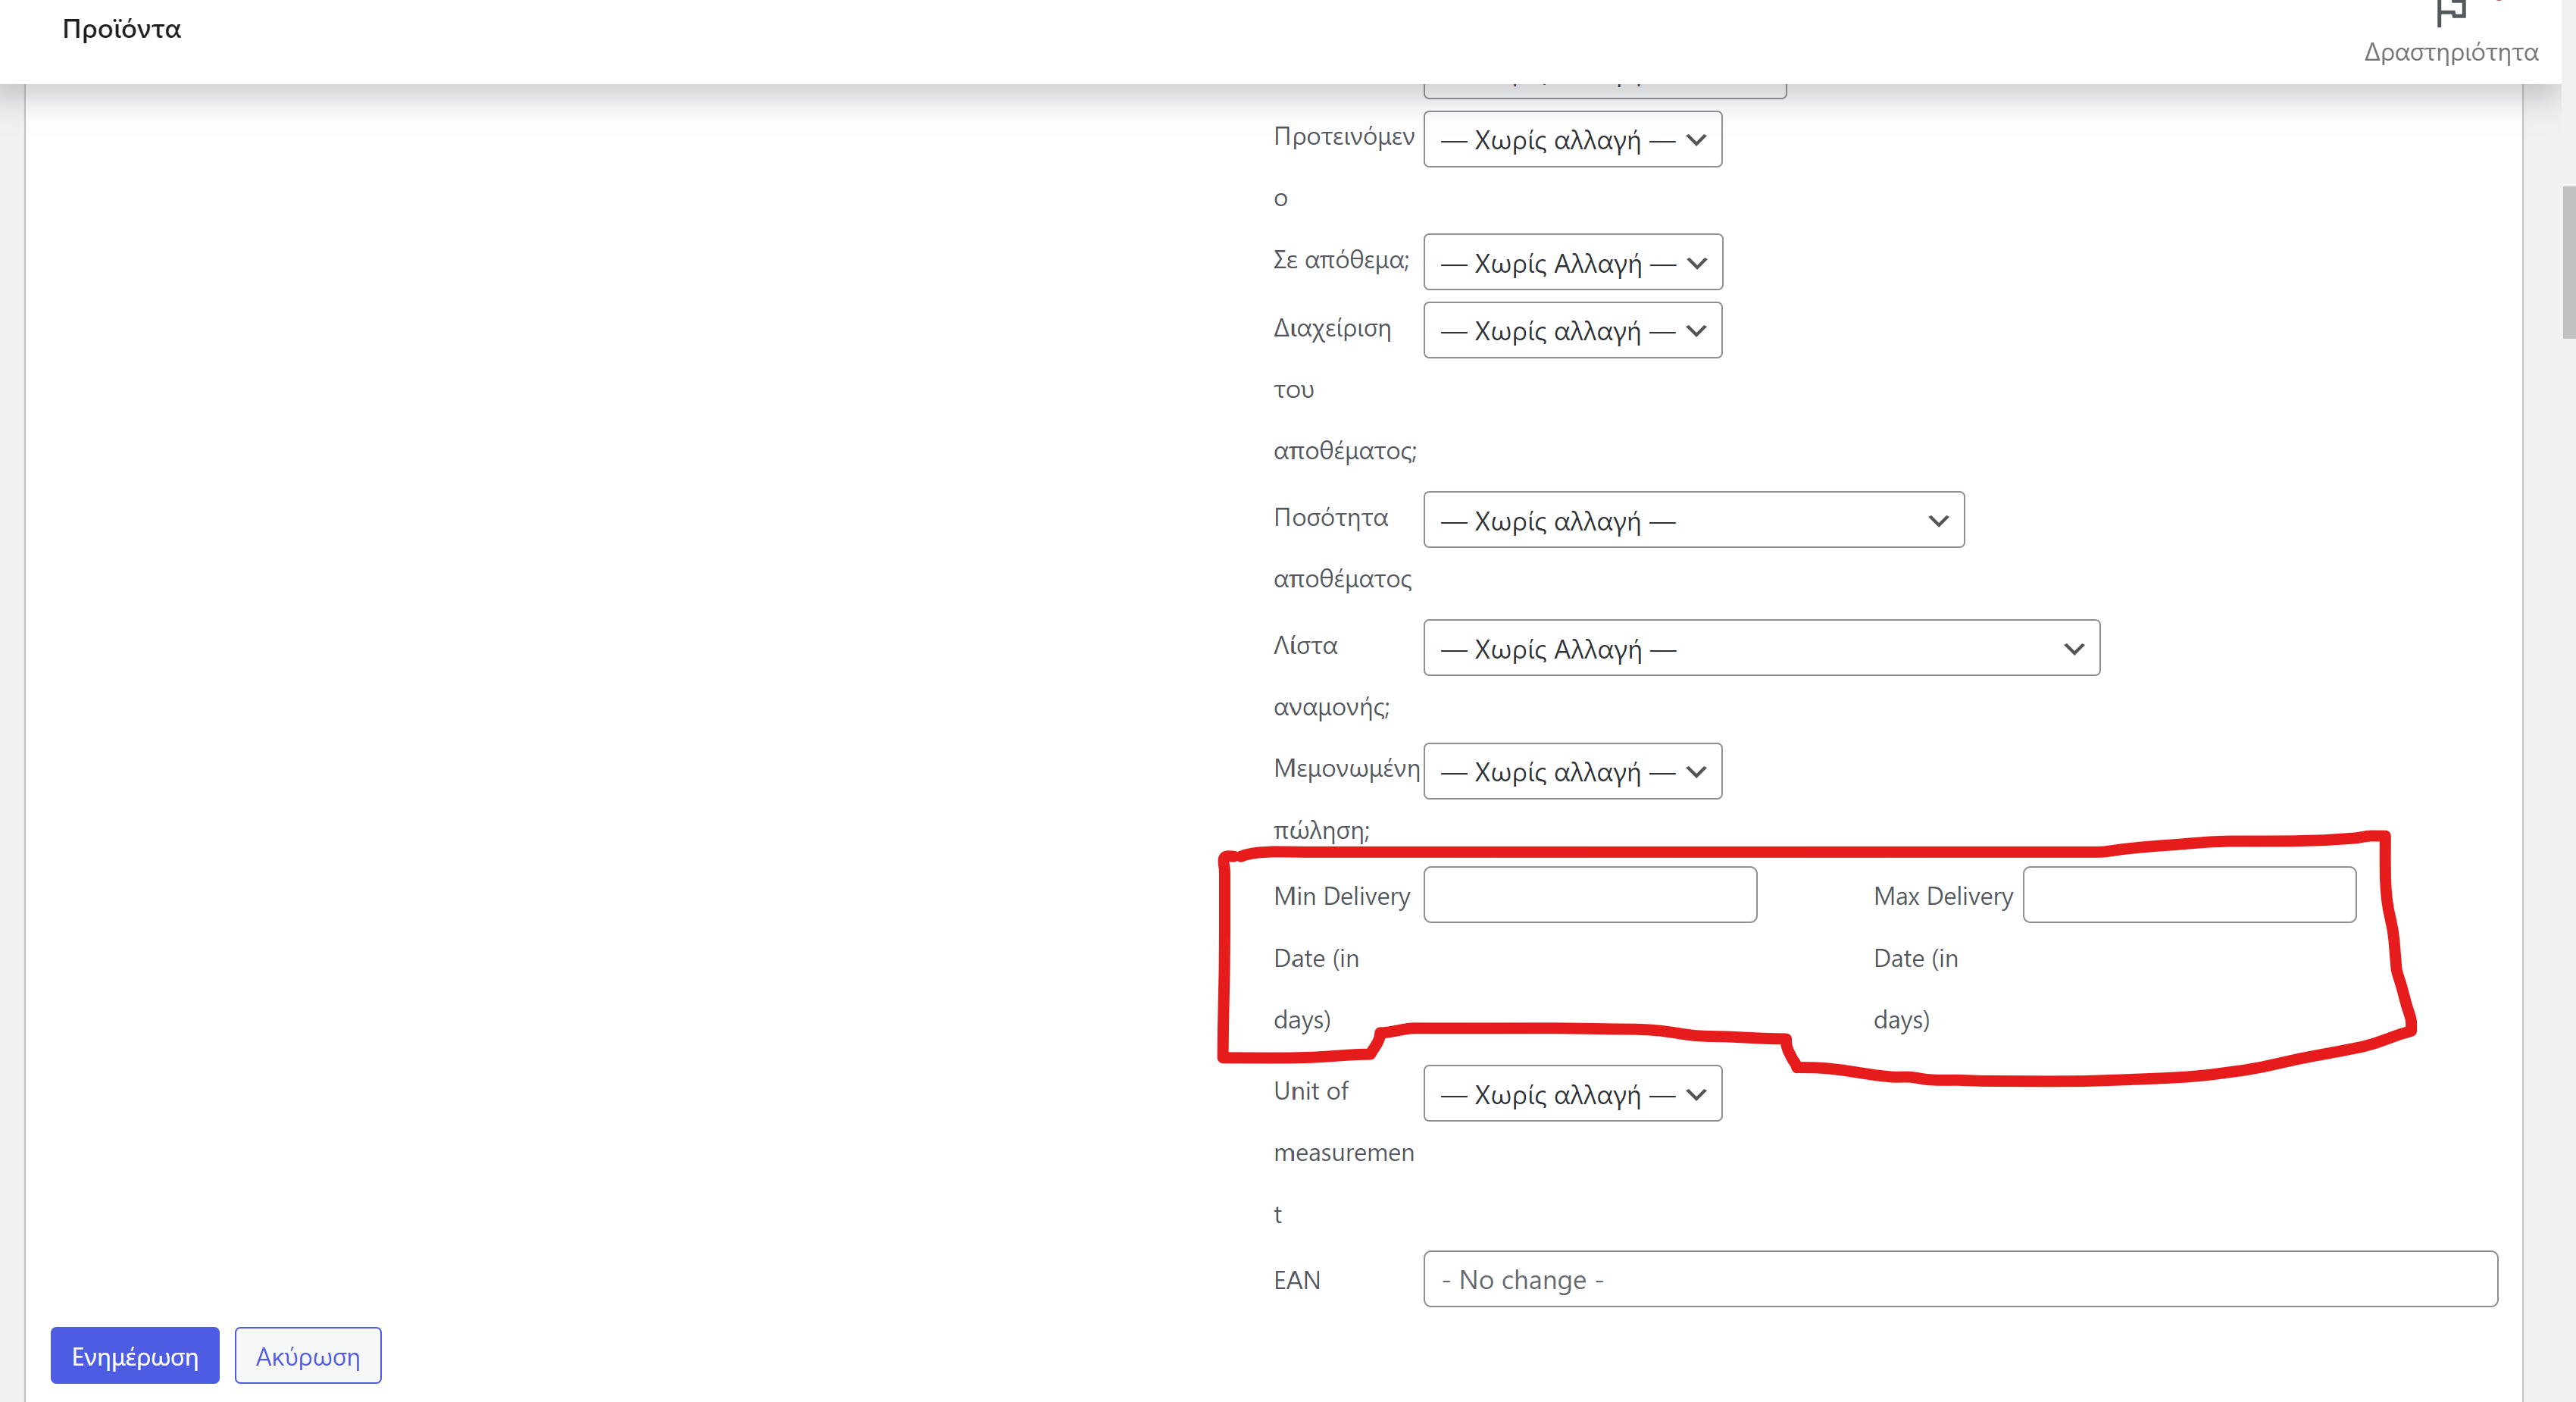The width and height of the screenshot is (2576, 1402).
Task: Click the Προϊόντα page title
Action: coord(121,29)
